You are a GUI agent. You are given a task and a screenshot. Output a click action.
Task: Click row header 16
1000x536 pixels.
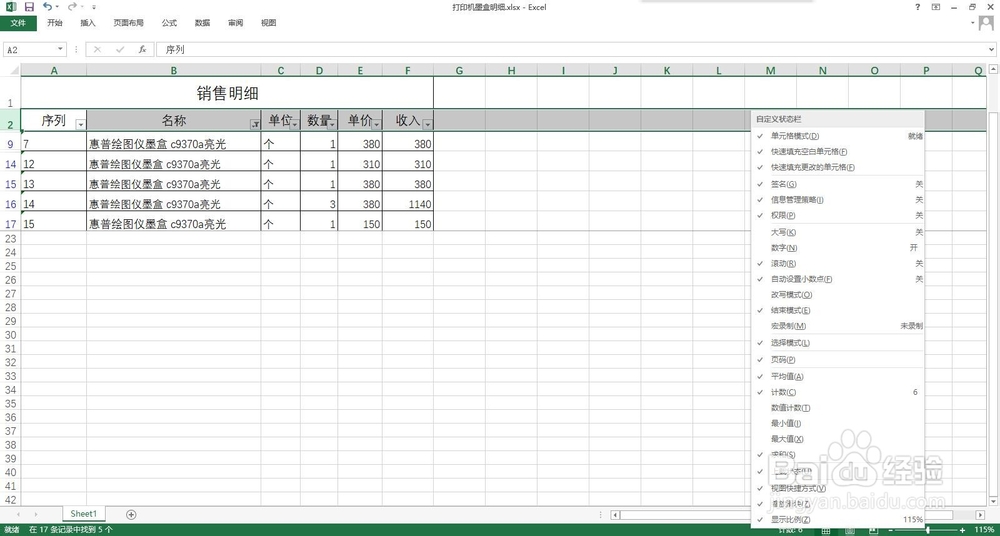click(x=10, y=204)
